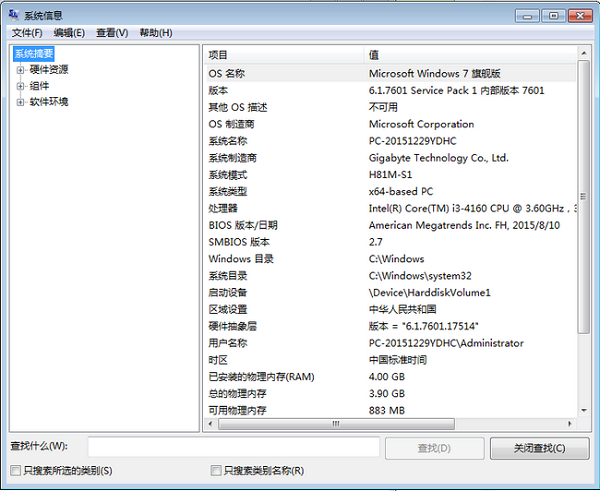Click the value 4.00 GB
600x491 pixels.
(386, 377)
